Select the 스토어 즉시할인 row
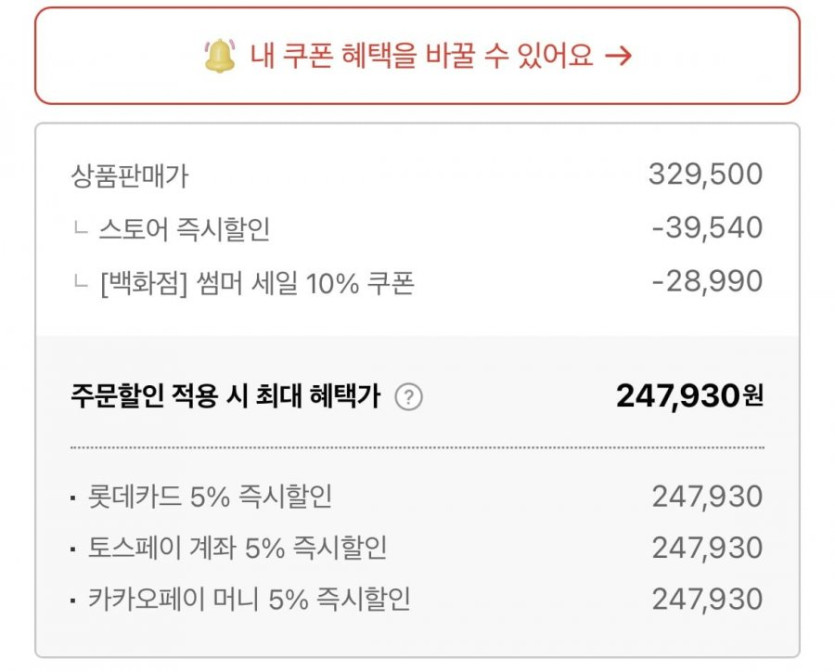835x672 pixels. (x=184, y=230)
